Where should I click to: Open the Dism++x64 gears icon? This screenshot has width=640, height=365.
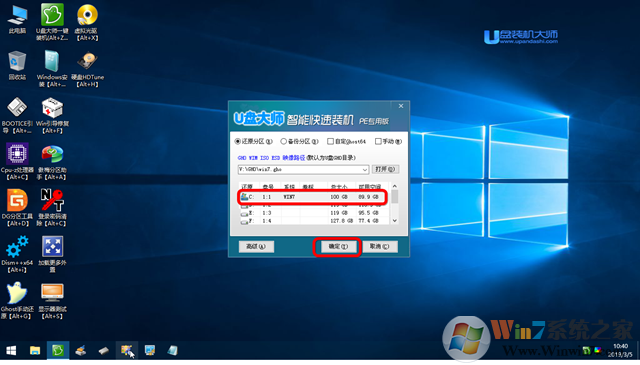(17, 254)
